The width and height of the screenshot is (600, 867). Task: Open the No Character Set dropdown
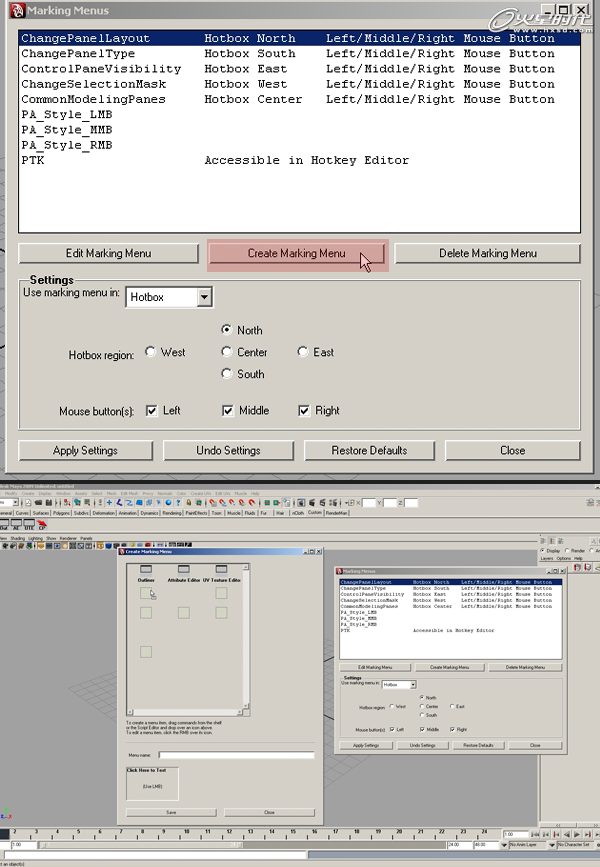[552, 845]
